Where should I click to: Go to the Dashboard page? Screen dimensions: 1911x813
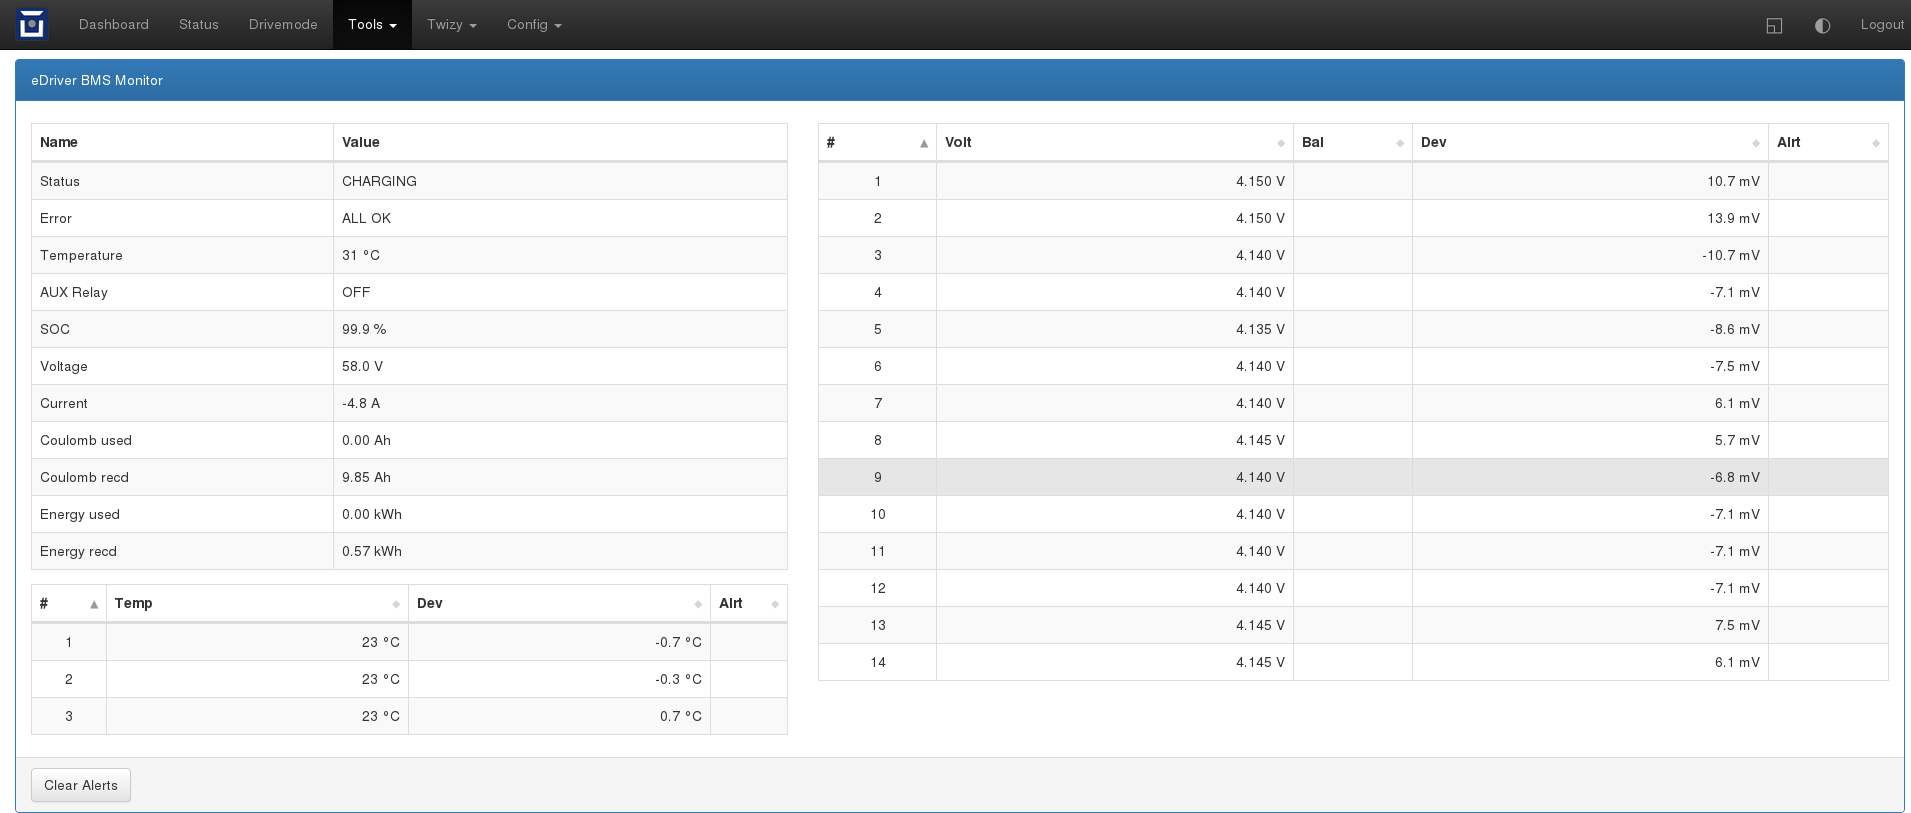click(x=114, y=25)
